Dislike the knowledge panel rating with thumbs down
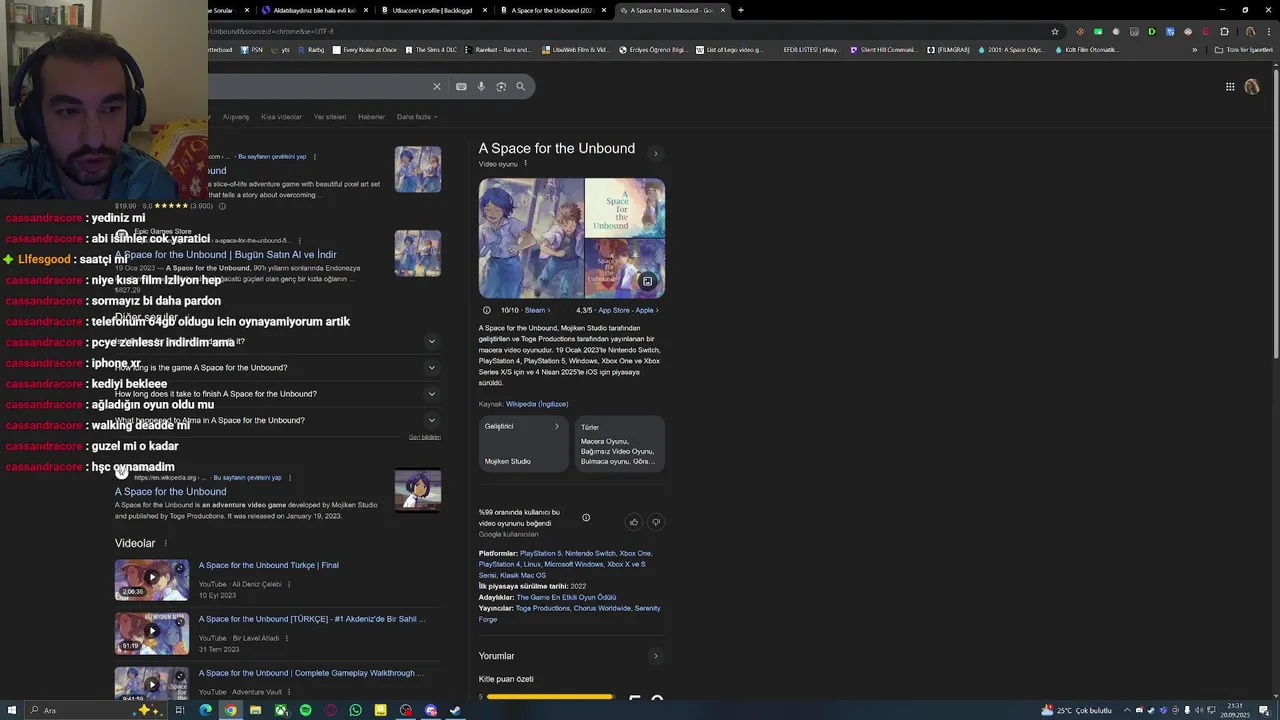 (656, 522)
